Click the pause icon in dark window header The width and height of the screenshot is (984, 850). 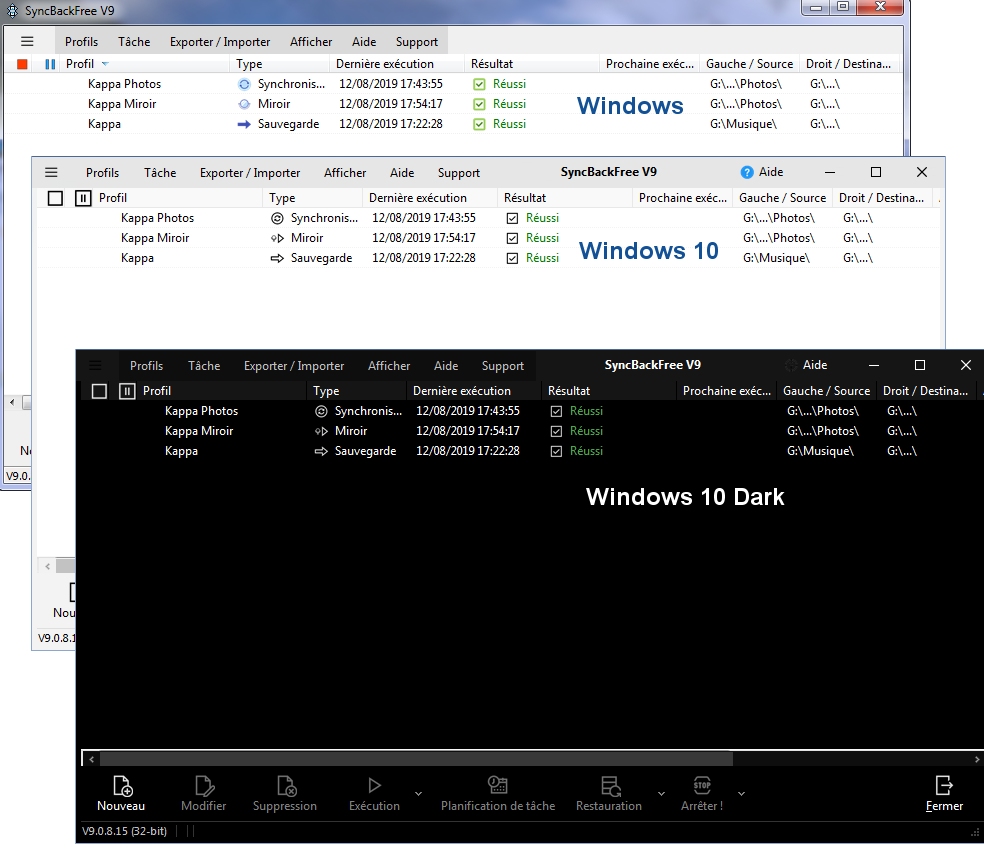pyautogui.click(x=127, y=391)
